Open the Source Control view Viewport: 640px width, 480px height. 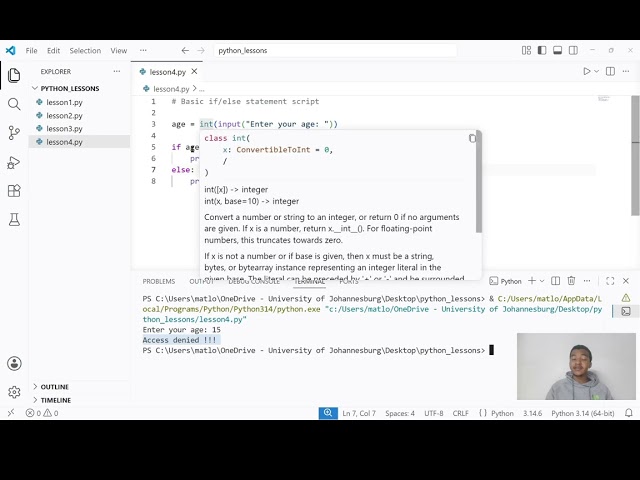14,133
